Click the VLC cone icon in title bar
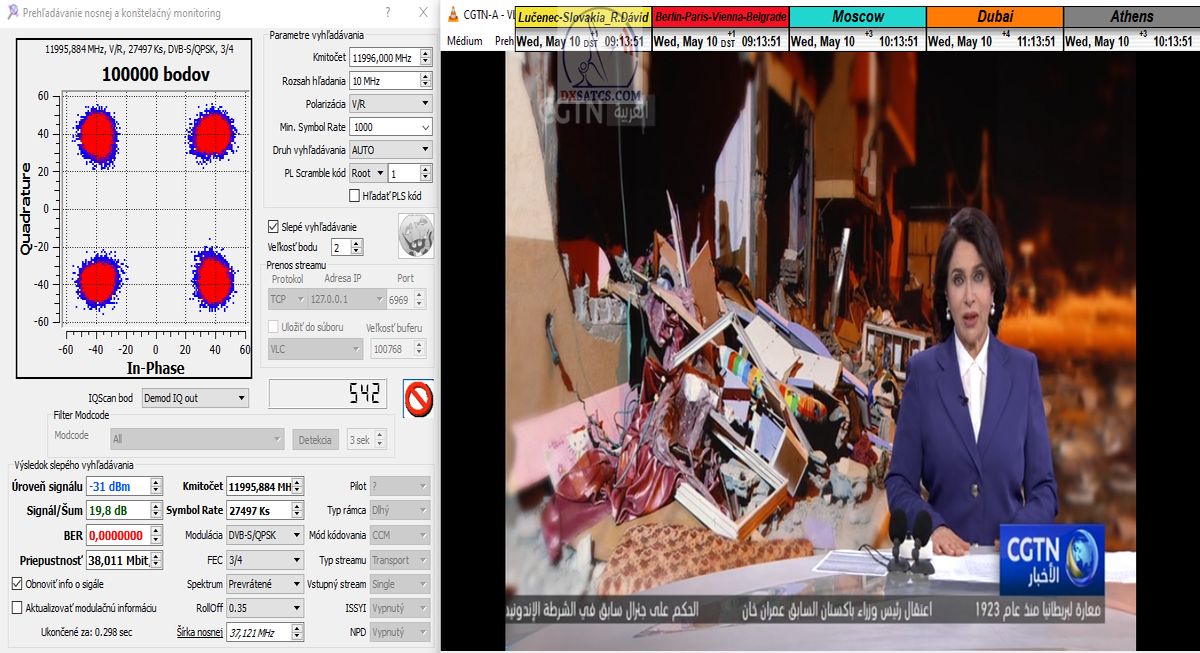The width and height of the screenshot is (1200, 653). pyautogui.click(x=453, y=15)
